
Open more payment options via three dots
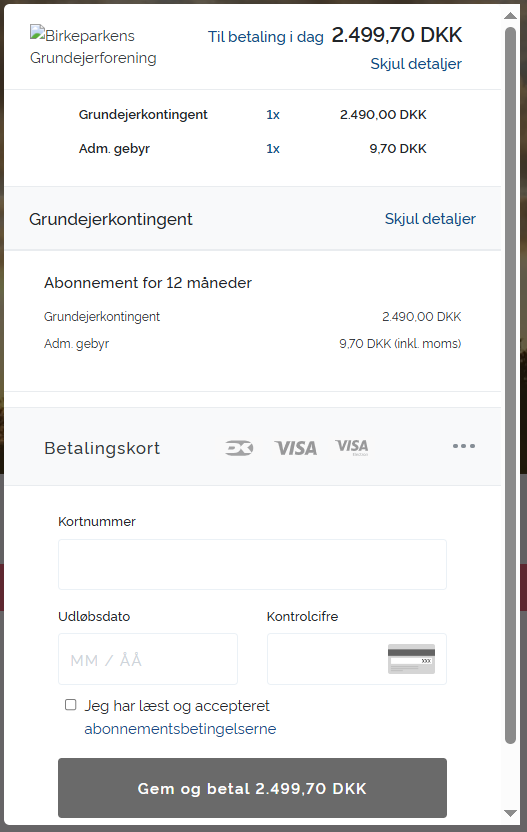(464, 446)
